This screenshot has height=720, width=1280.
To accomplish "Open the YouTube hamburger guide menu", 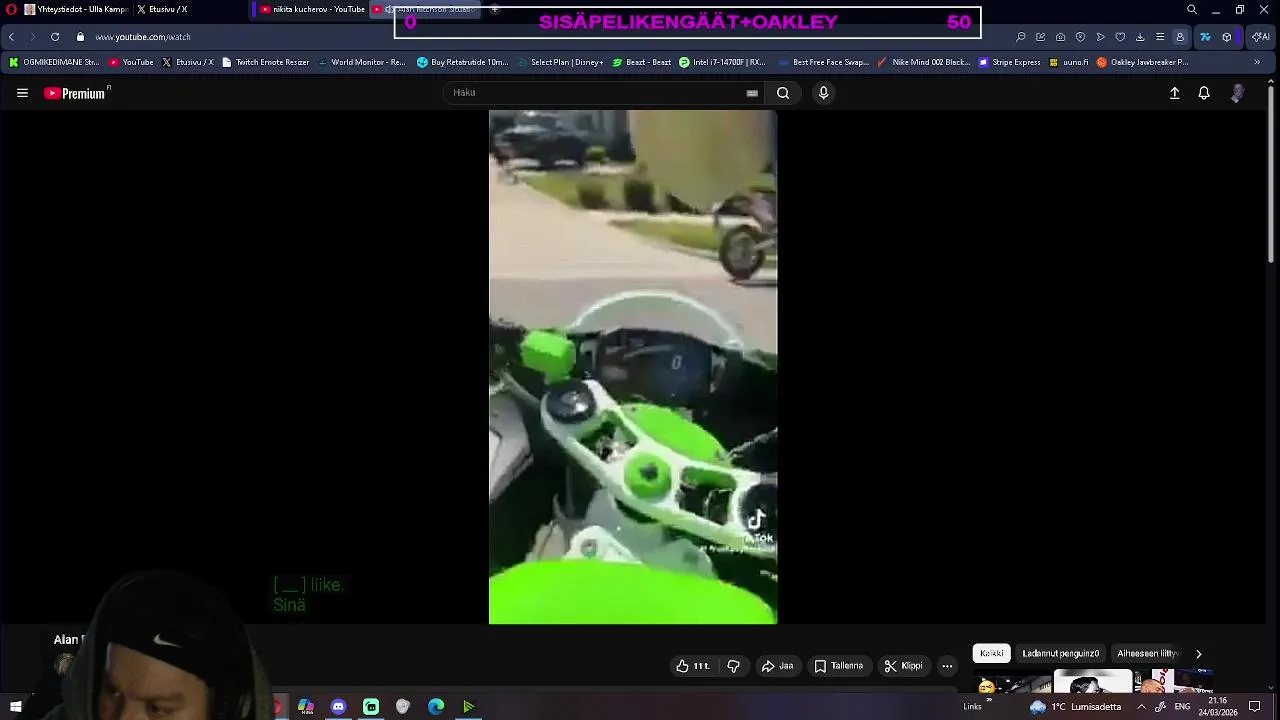I will pyautogui.click(x=22, y=93).
